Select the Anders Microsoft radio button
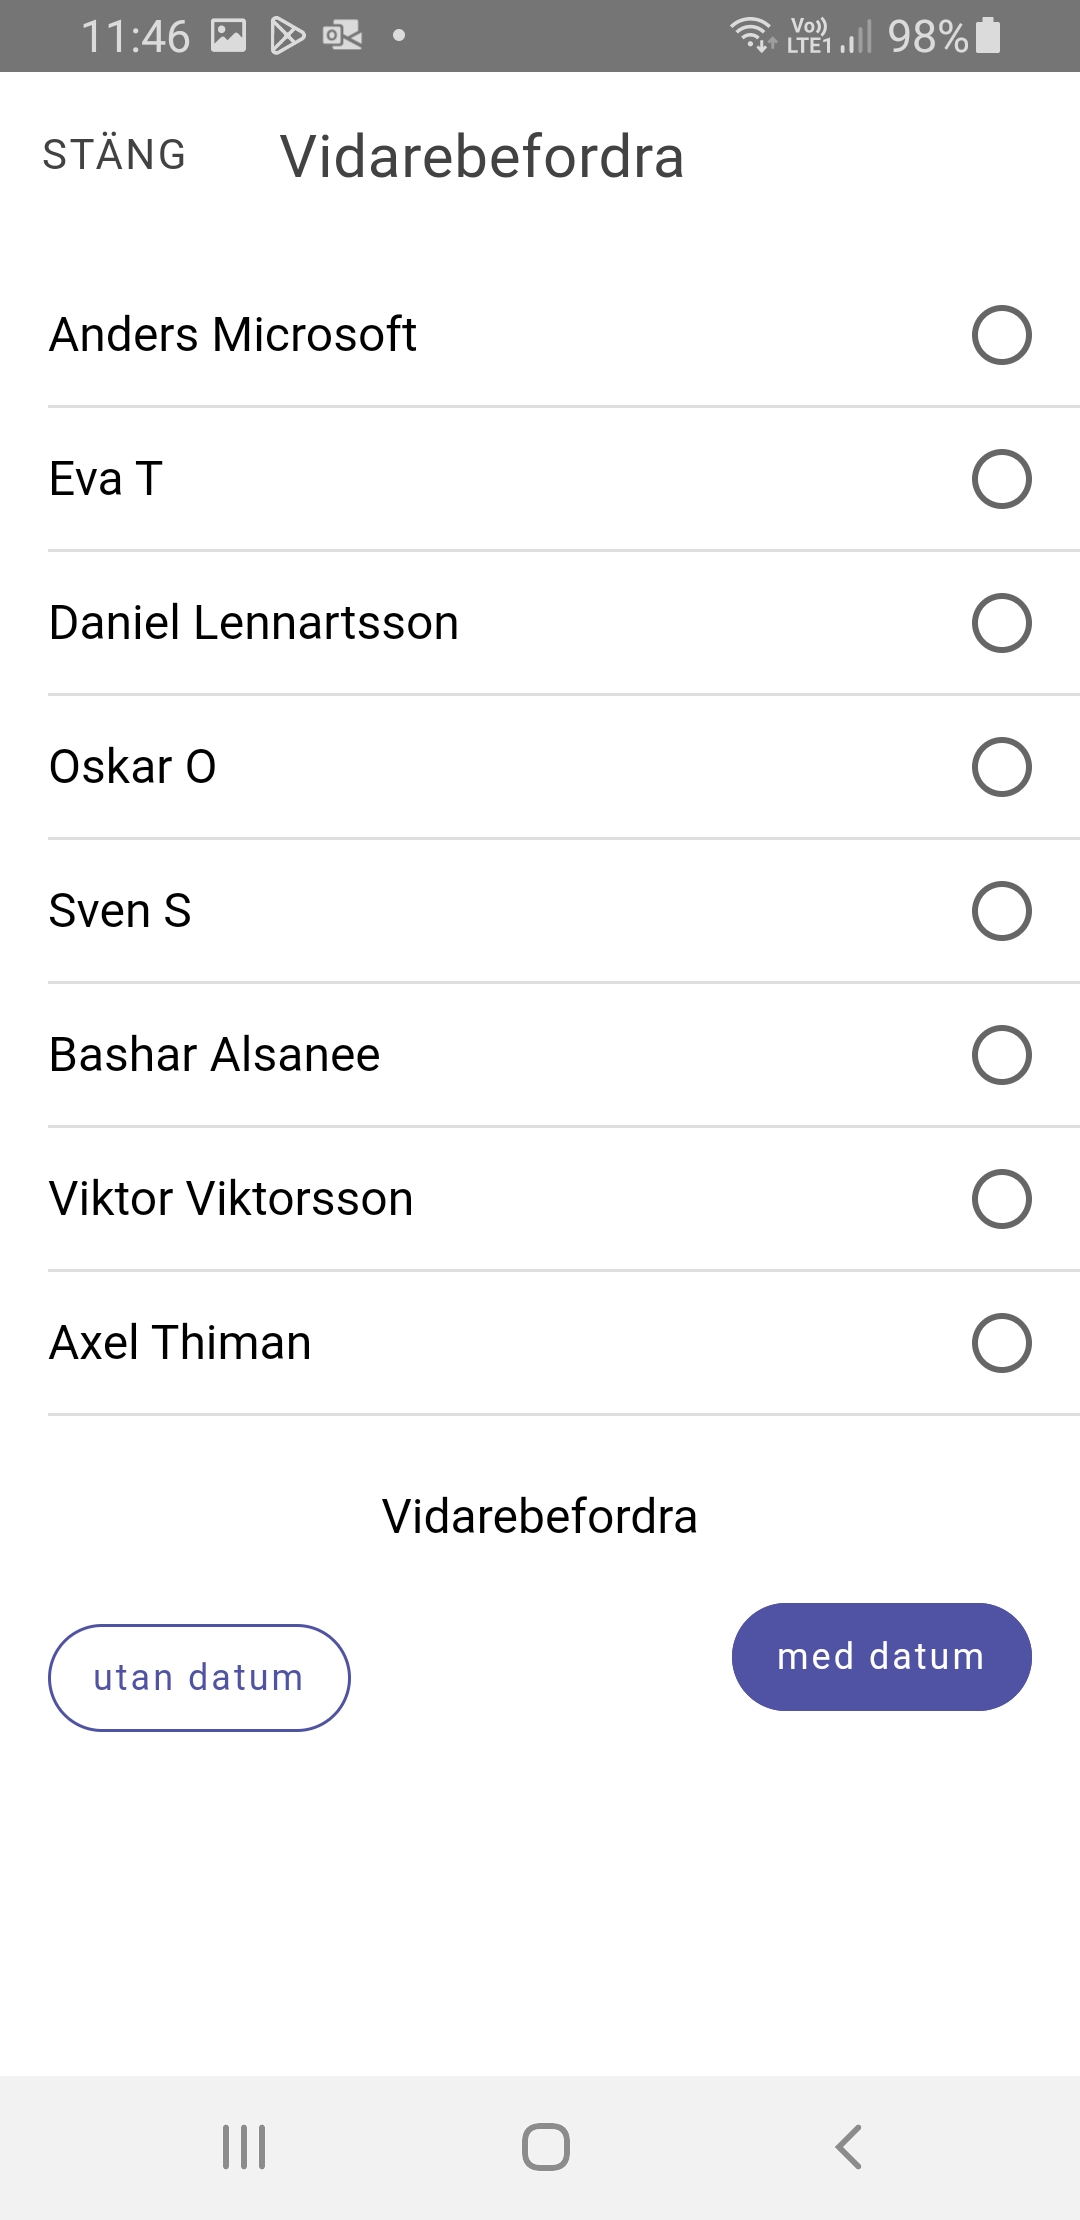The width and height of the screenshot is (1080, 2220). coord(1001,335)
